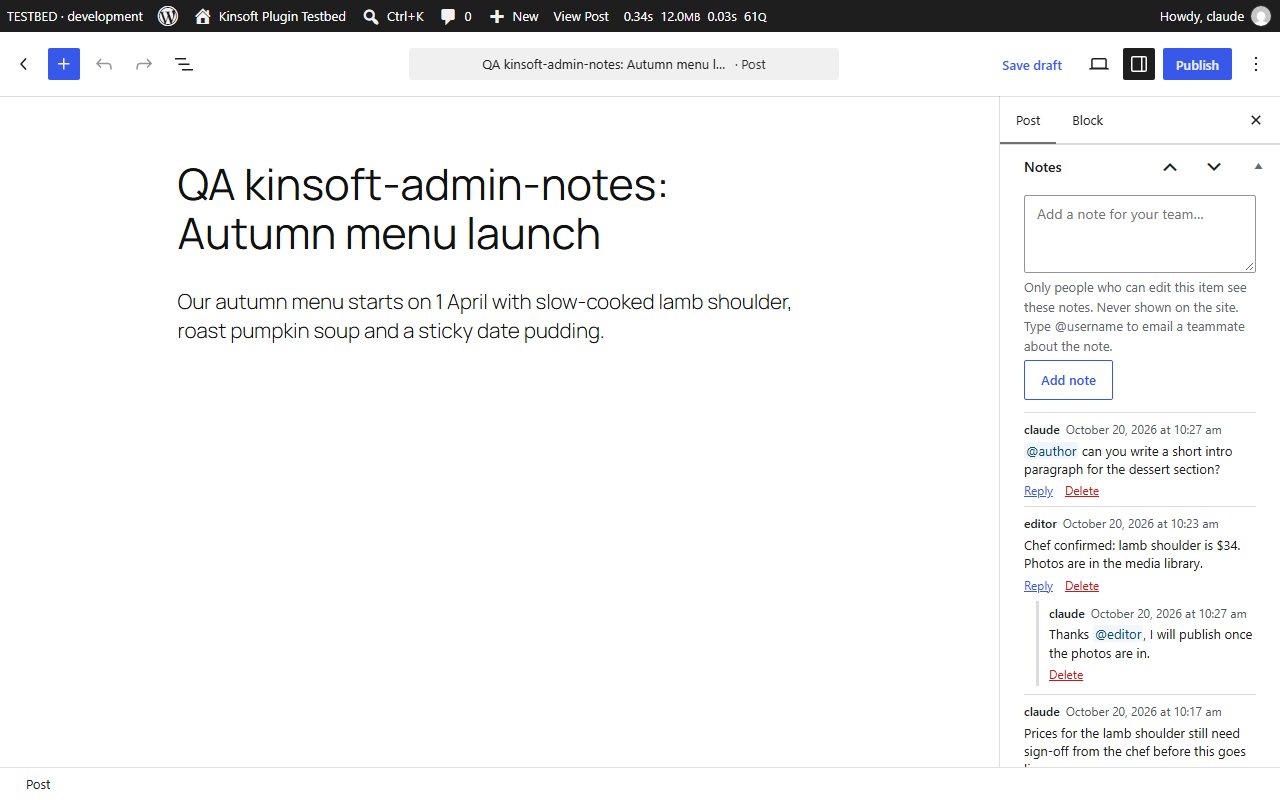
Task: Click the 61Q query count stat
Action: tap(755, 16)
